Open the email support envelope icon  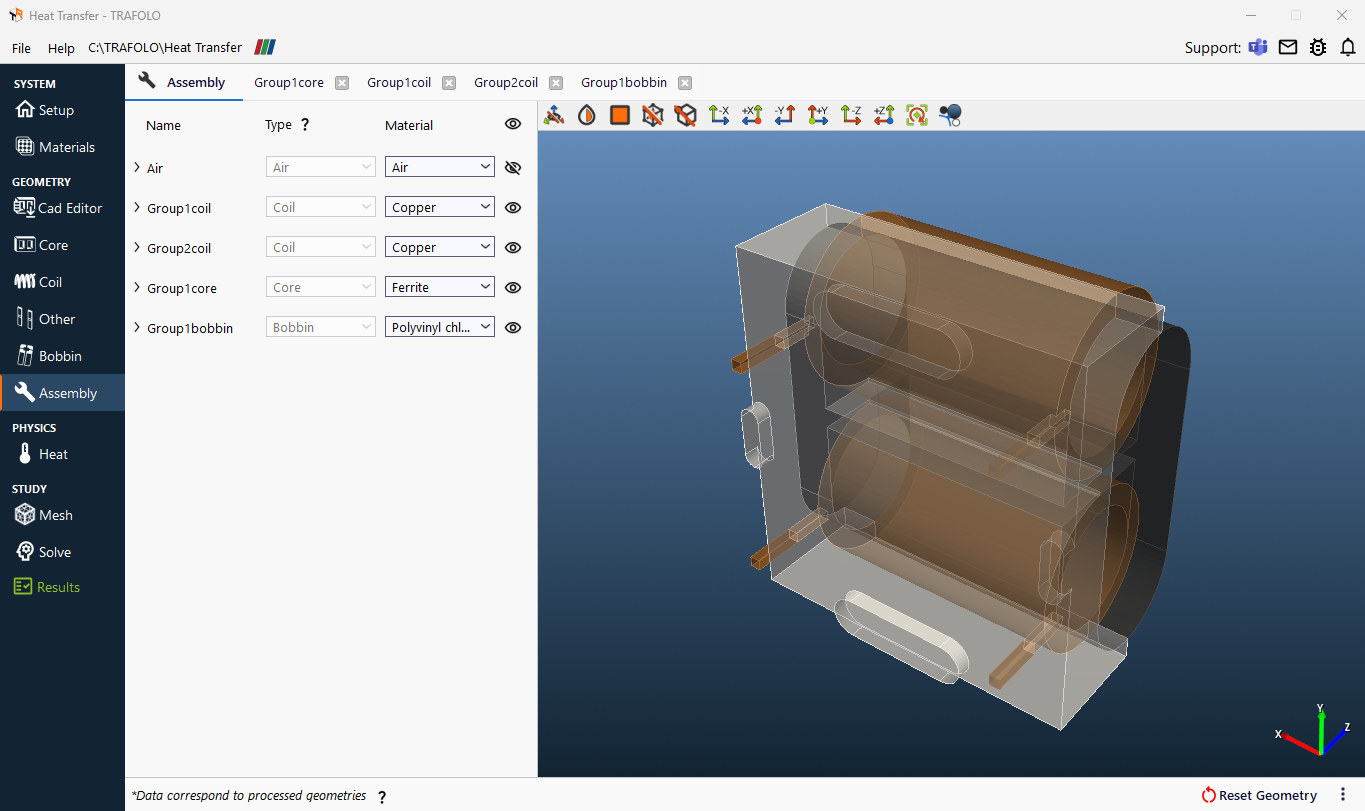[x=1288, y=47]
